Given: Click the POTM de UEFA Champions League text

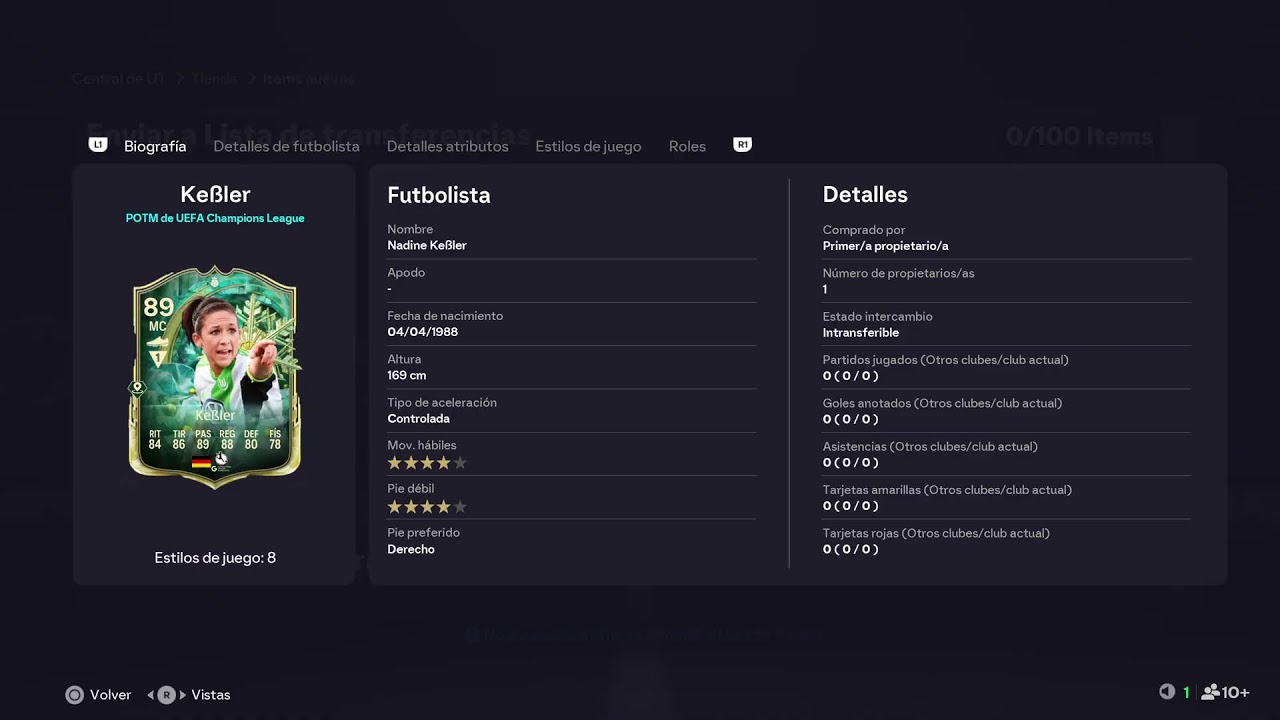Looking at the screenshot, I should 215,218.
